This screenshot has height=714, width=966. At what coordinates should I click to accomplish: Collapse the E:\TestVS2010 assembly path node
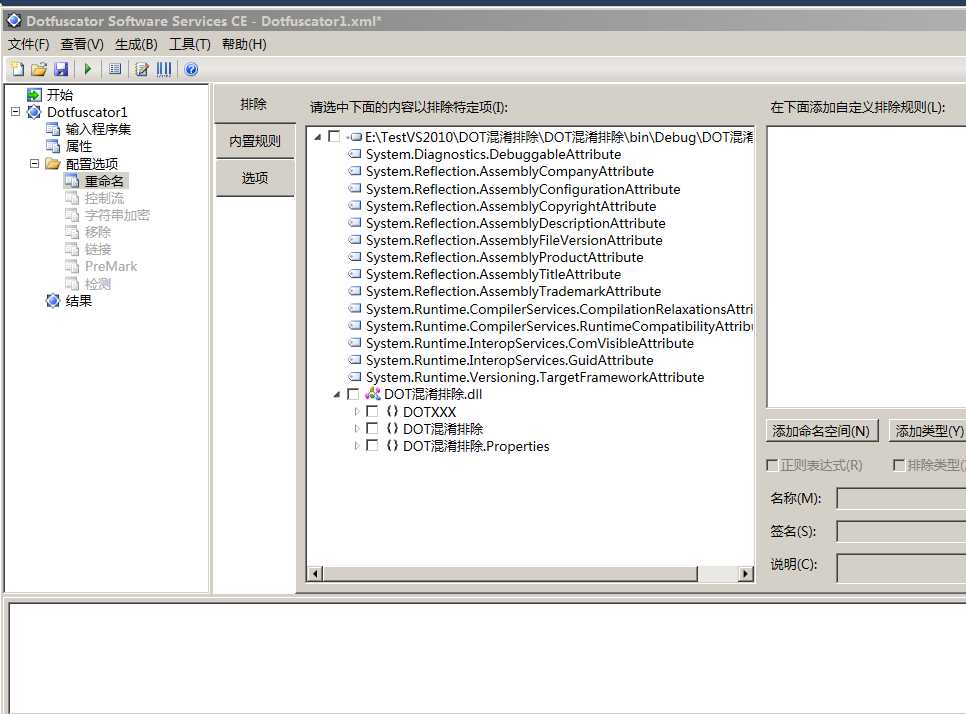point(318,137)
